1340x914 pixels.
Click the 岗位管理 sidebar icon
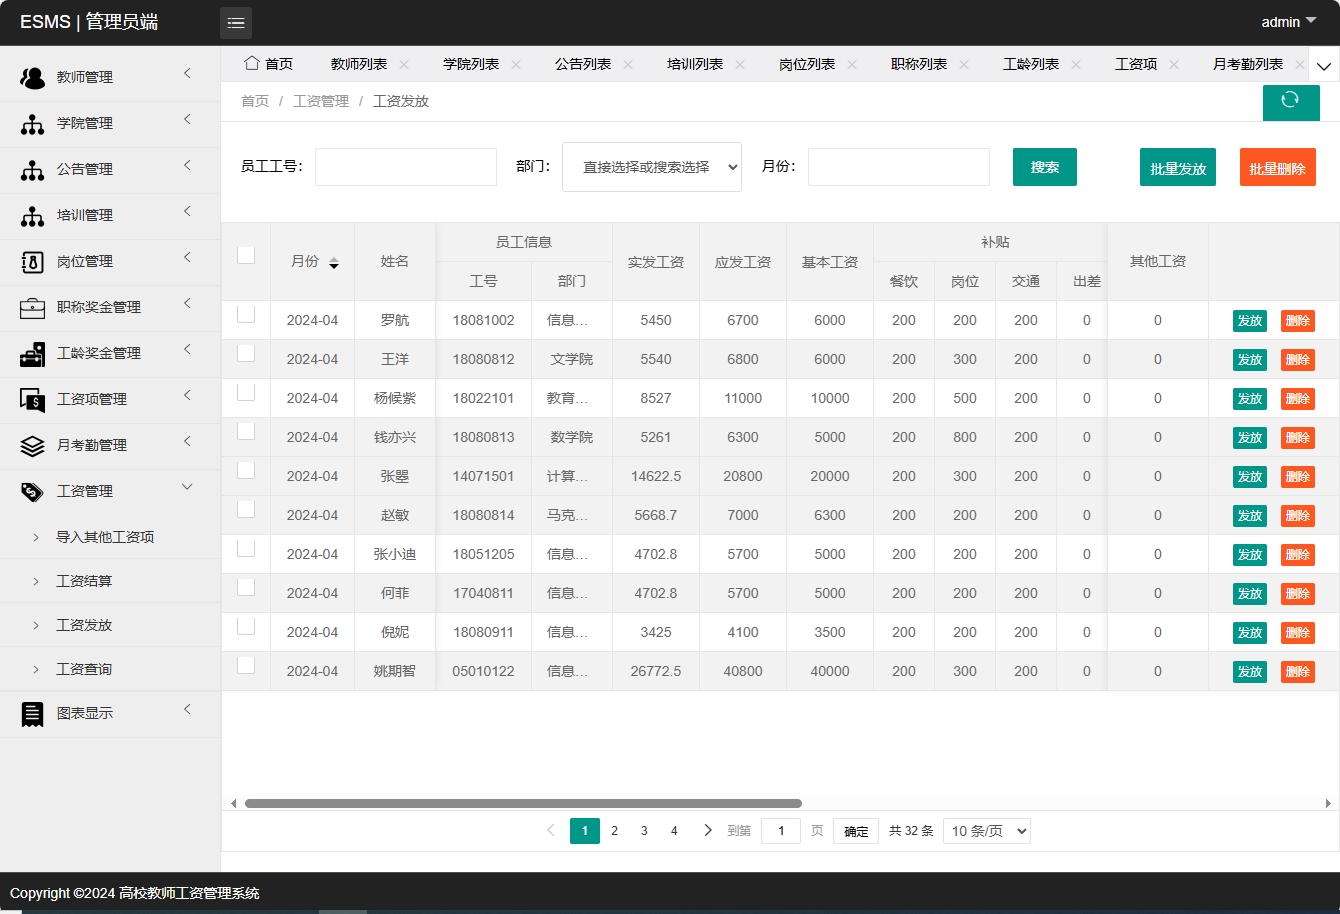pos(31,261)
